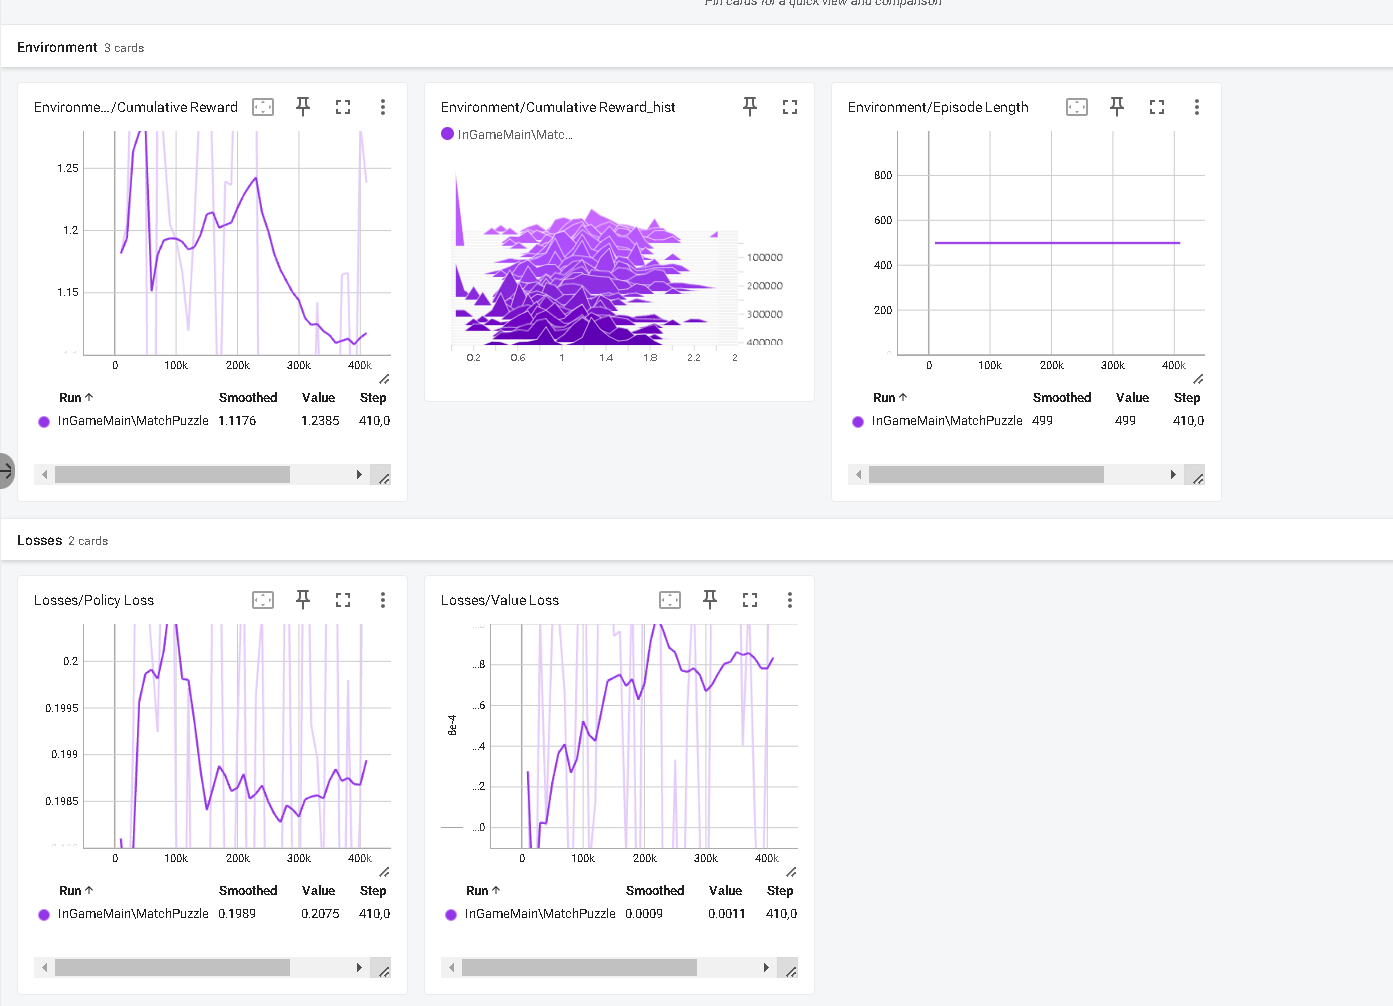Click Value column header in Value Loss table
Image resolution: width=1393 pixels, height=1006 pixels.
click(725, 890)
